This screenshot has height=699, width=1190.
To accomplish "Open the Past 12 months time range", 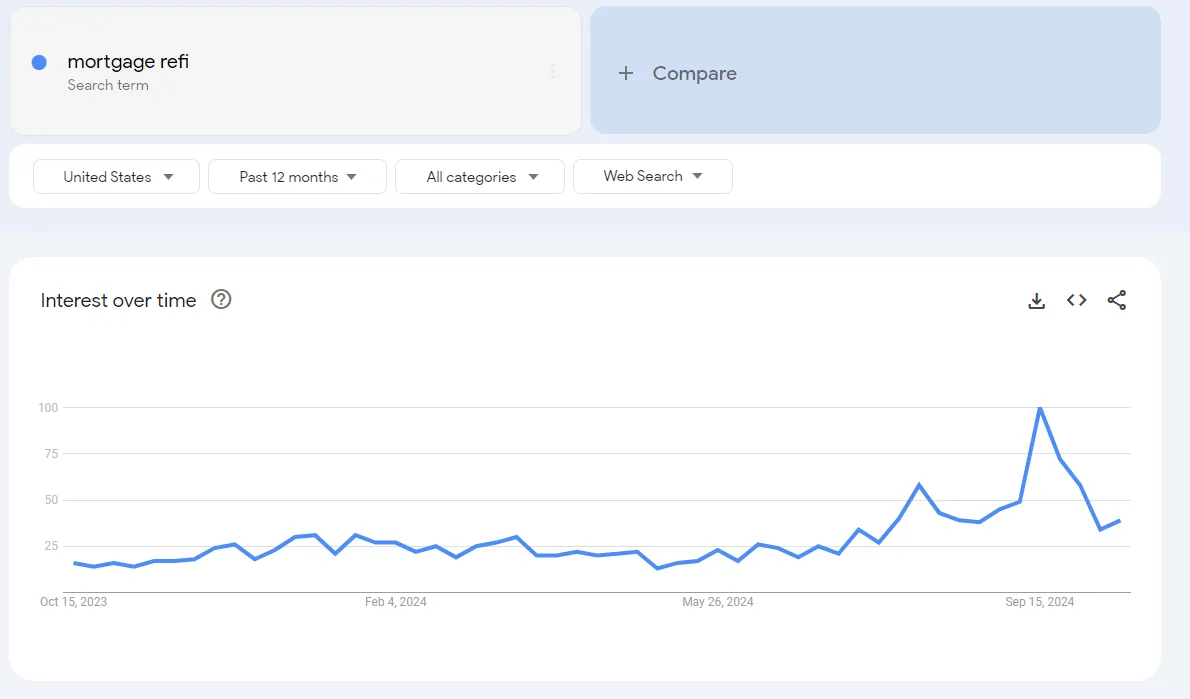I will [x=297, y=177].
